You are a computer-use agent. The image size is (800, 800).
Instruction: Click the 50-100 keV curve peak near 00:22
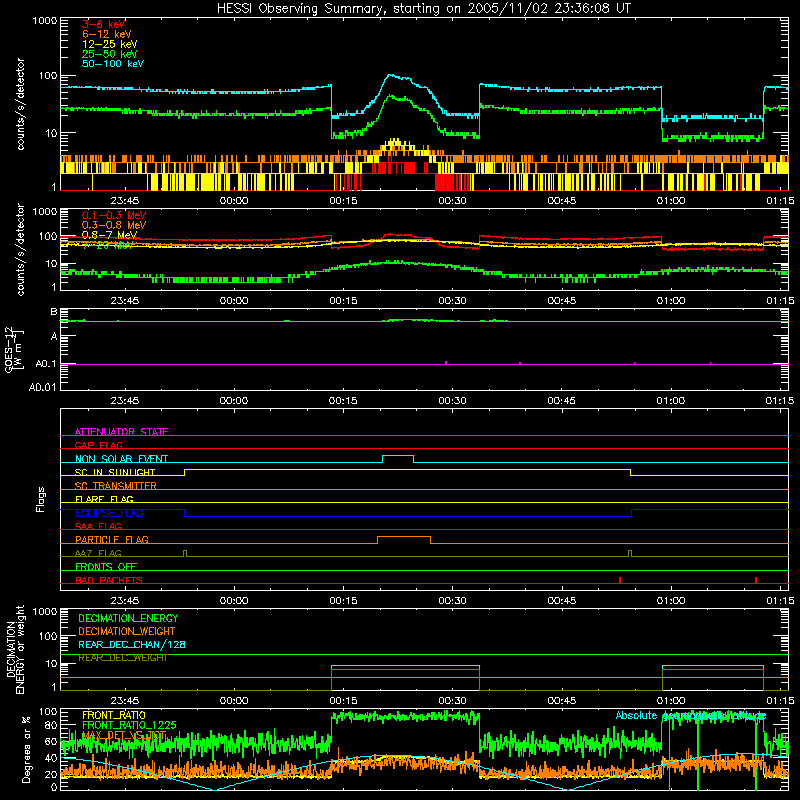coord(391,76)
